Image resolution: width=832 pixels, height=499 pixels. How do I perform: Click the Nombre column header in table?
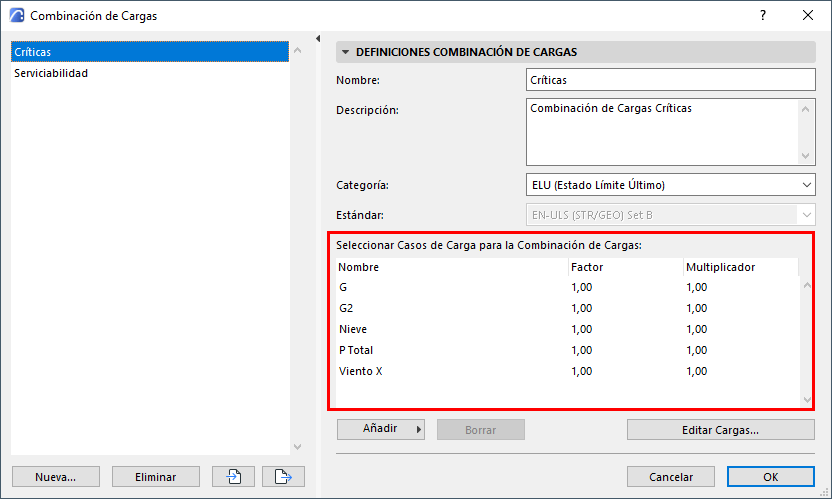[x=452, y=267]
